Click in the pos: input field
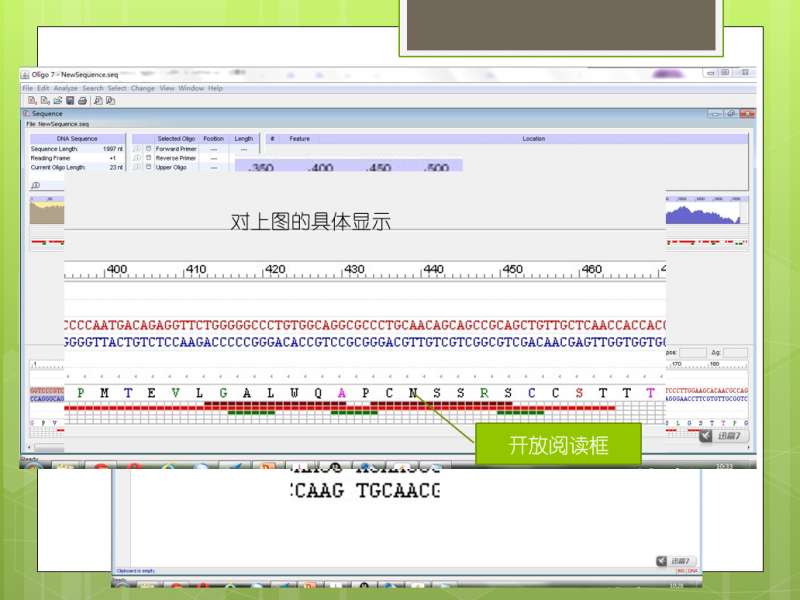This screenshot has height=600, width=800. pos(692,353)
